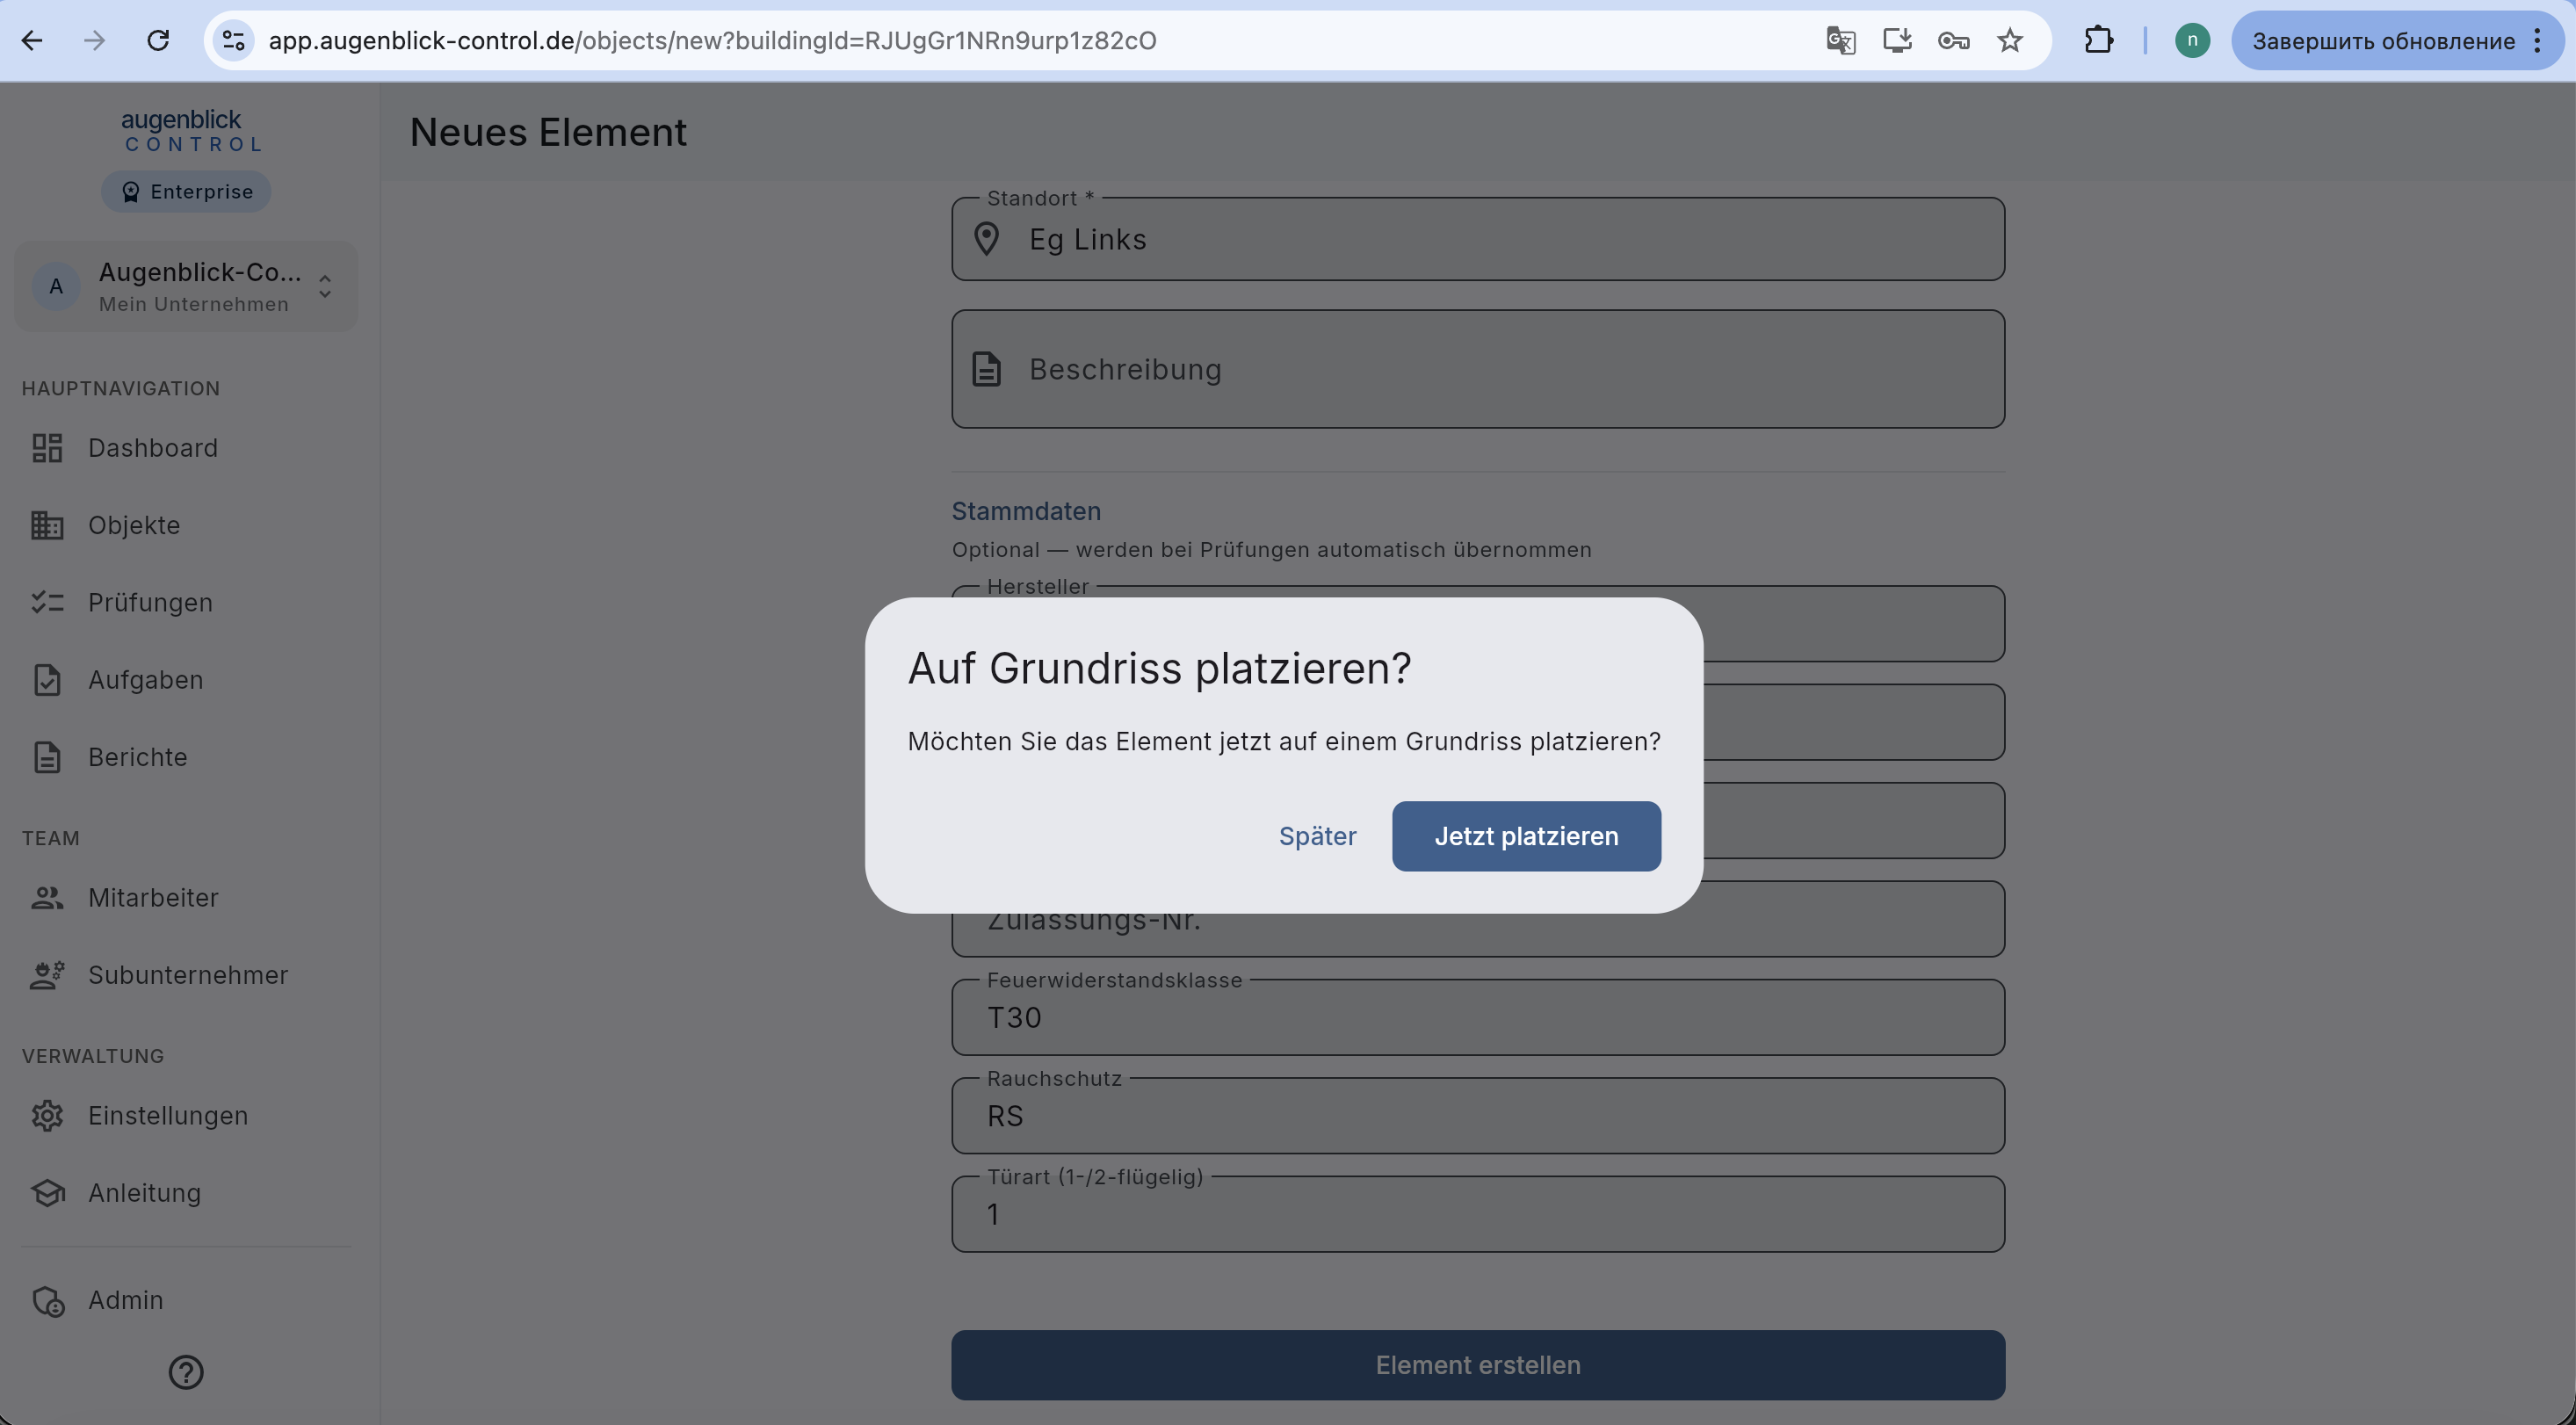Click the location pin icon in Standort
The height and width of the screenshot is (1425, 2576).
click(x=986, y=239)
